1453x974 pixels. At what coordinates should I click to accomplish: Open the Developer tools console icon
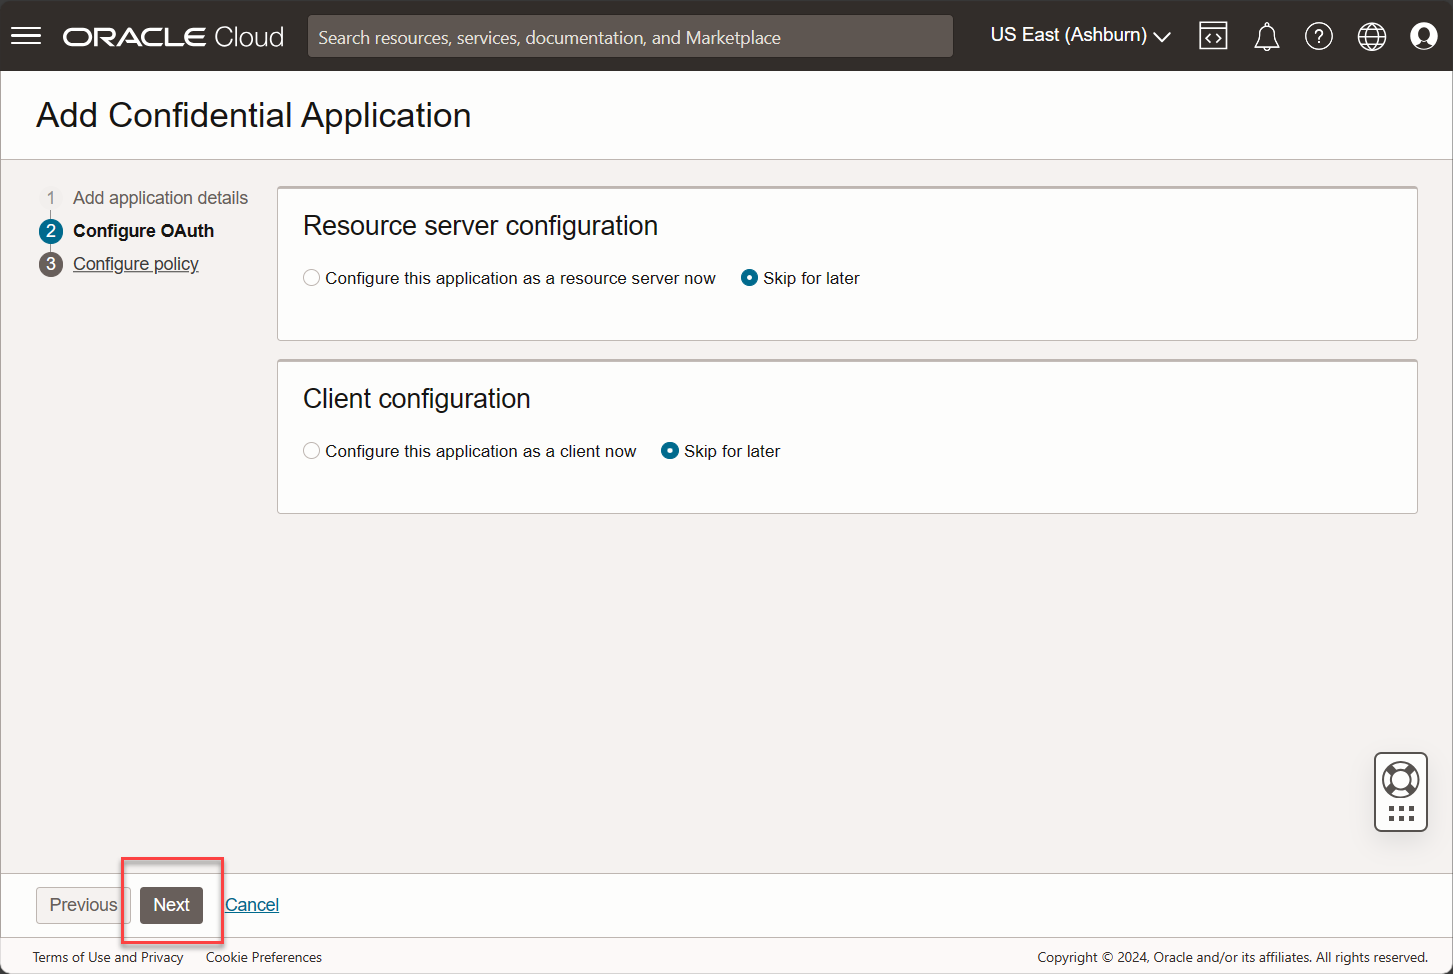point(1213,35)
